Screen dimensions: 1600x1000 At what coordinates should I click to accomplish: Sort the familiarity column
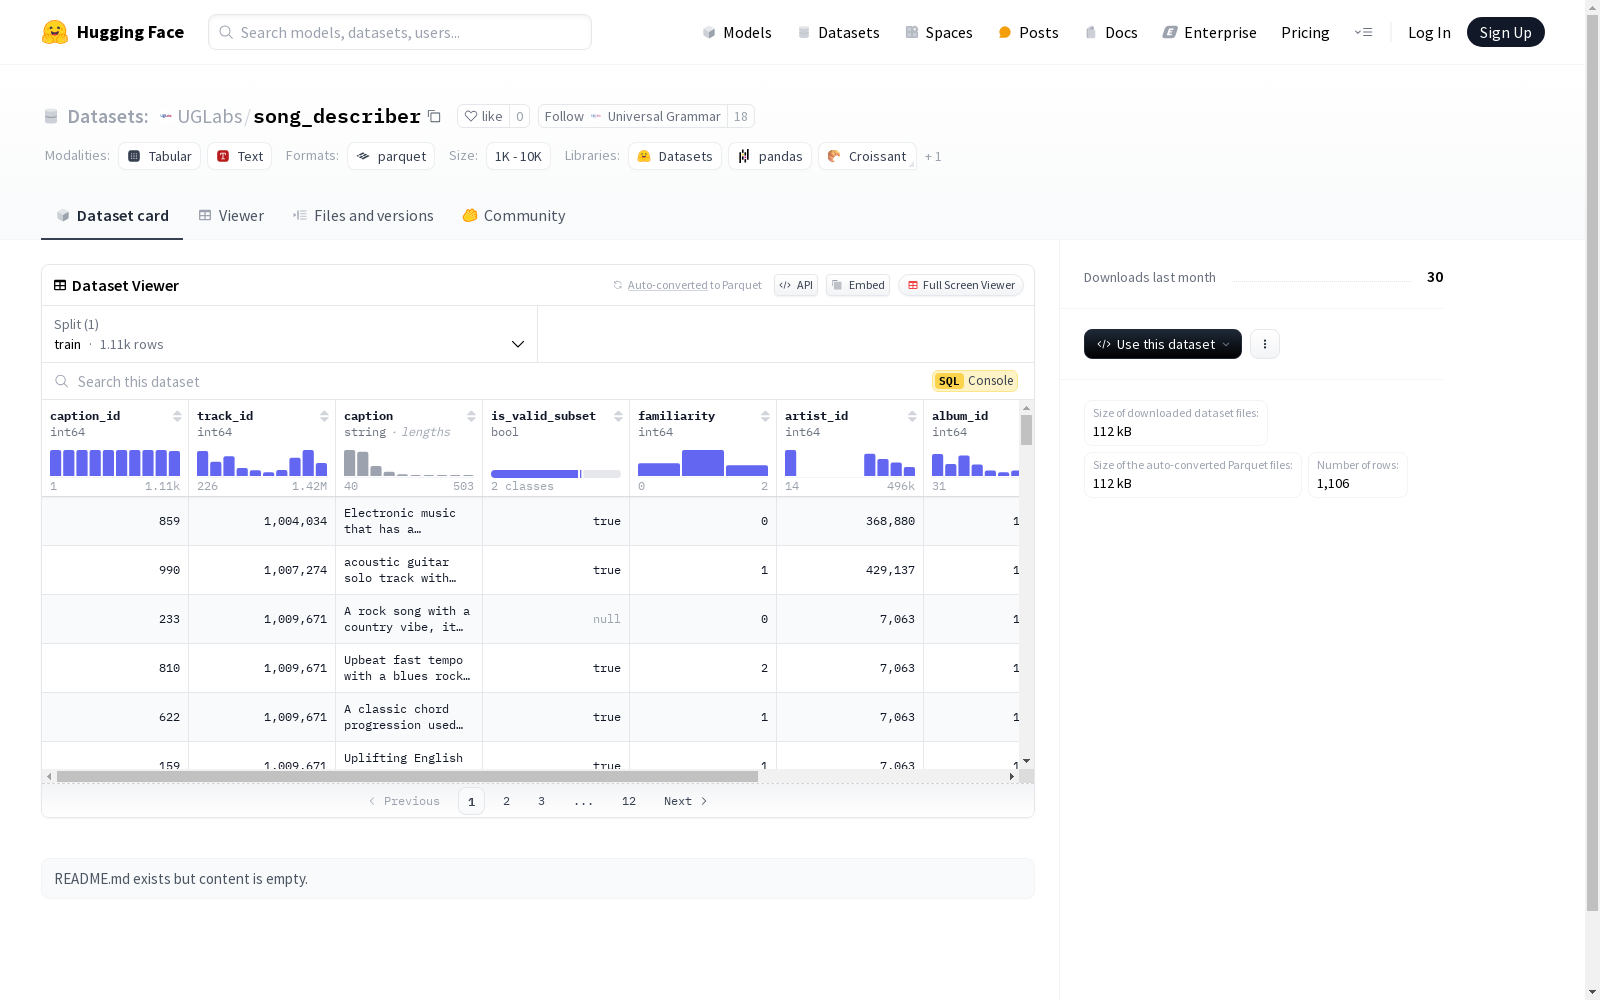click(x=765, y=416)
